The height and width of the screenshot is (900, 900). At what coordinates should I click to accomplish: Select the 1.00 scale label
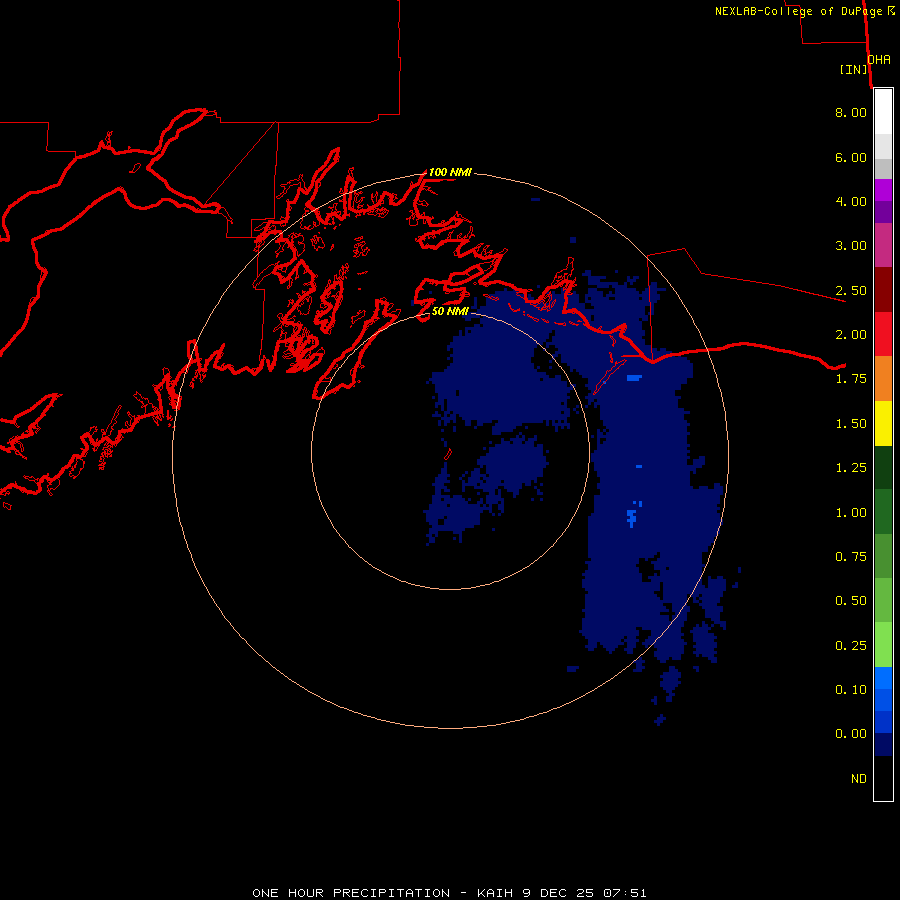tap(851, 513)
